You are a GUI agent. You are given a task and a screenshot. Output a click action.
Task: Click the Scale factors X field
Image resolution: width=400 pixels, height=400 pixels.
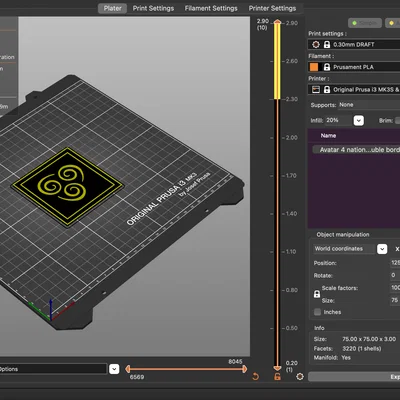pos(395,287)
